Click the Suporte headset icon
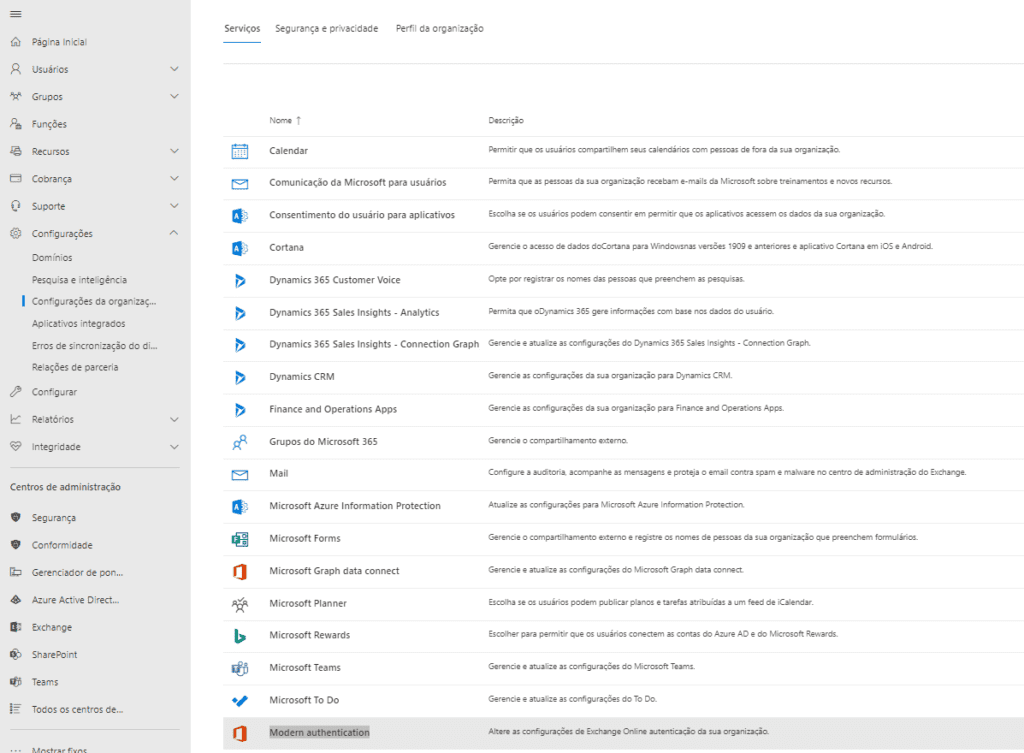 16,206
